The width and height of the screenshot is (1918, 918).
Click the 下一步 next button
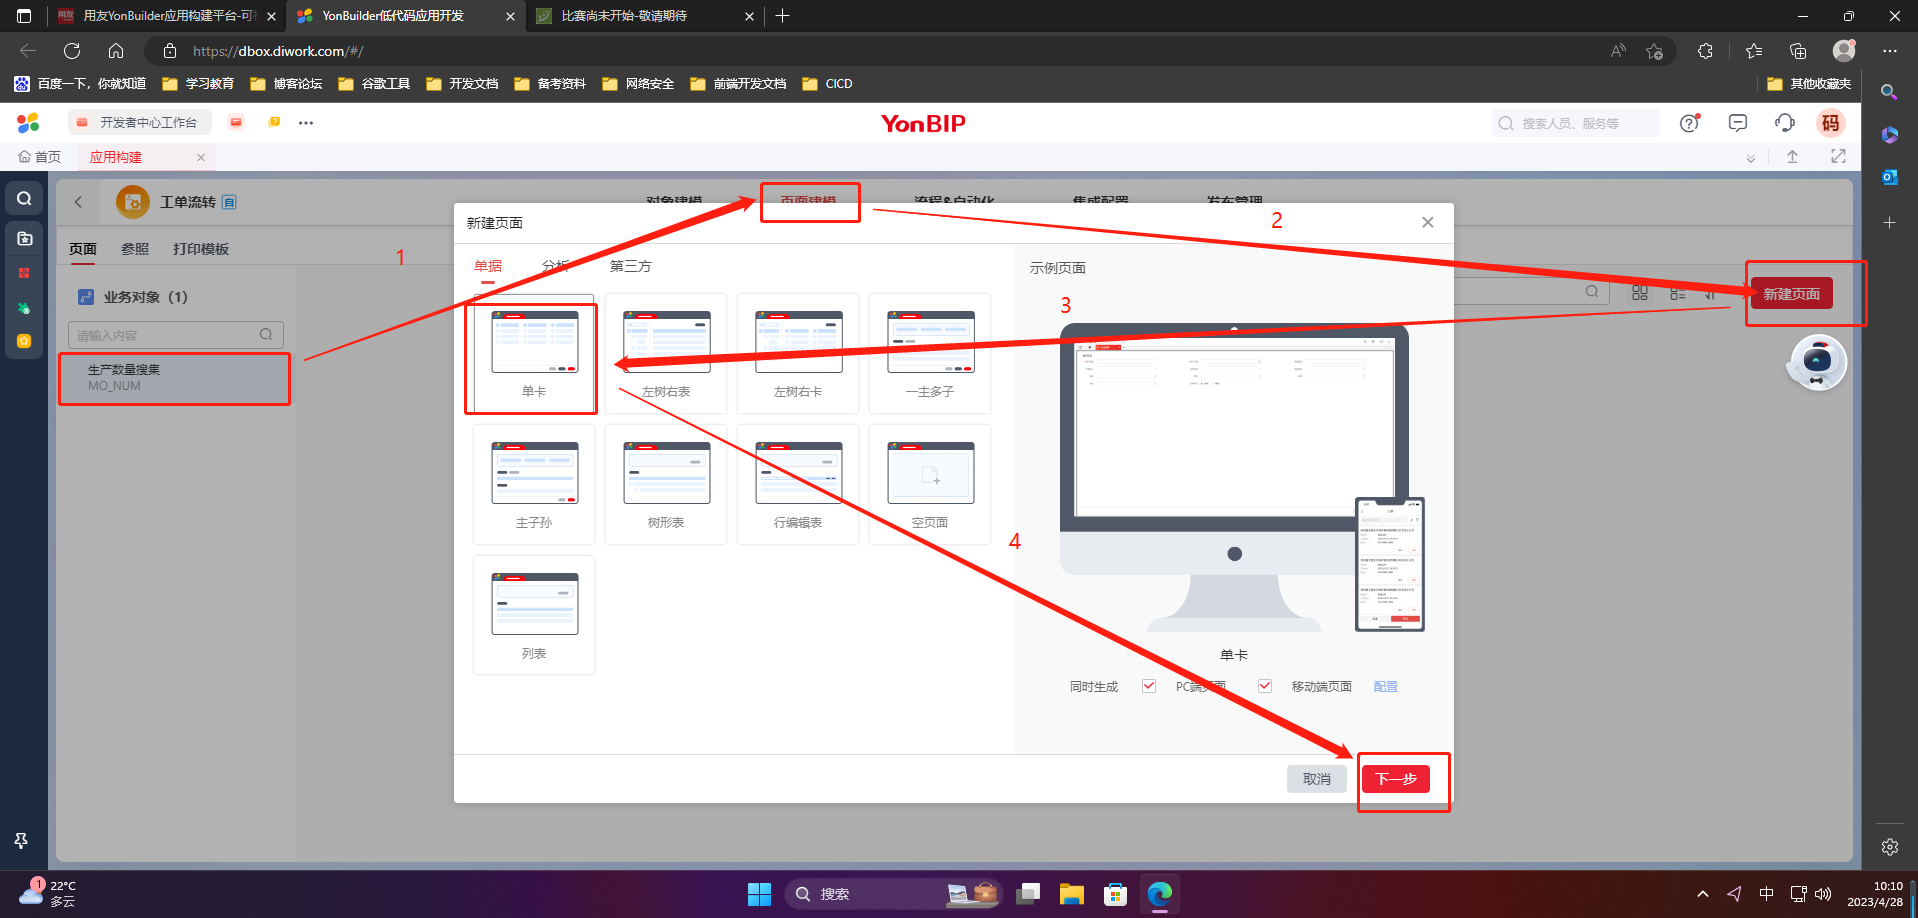(x=1396, y=779)
